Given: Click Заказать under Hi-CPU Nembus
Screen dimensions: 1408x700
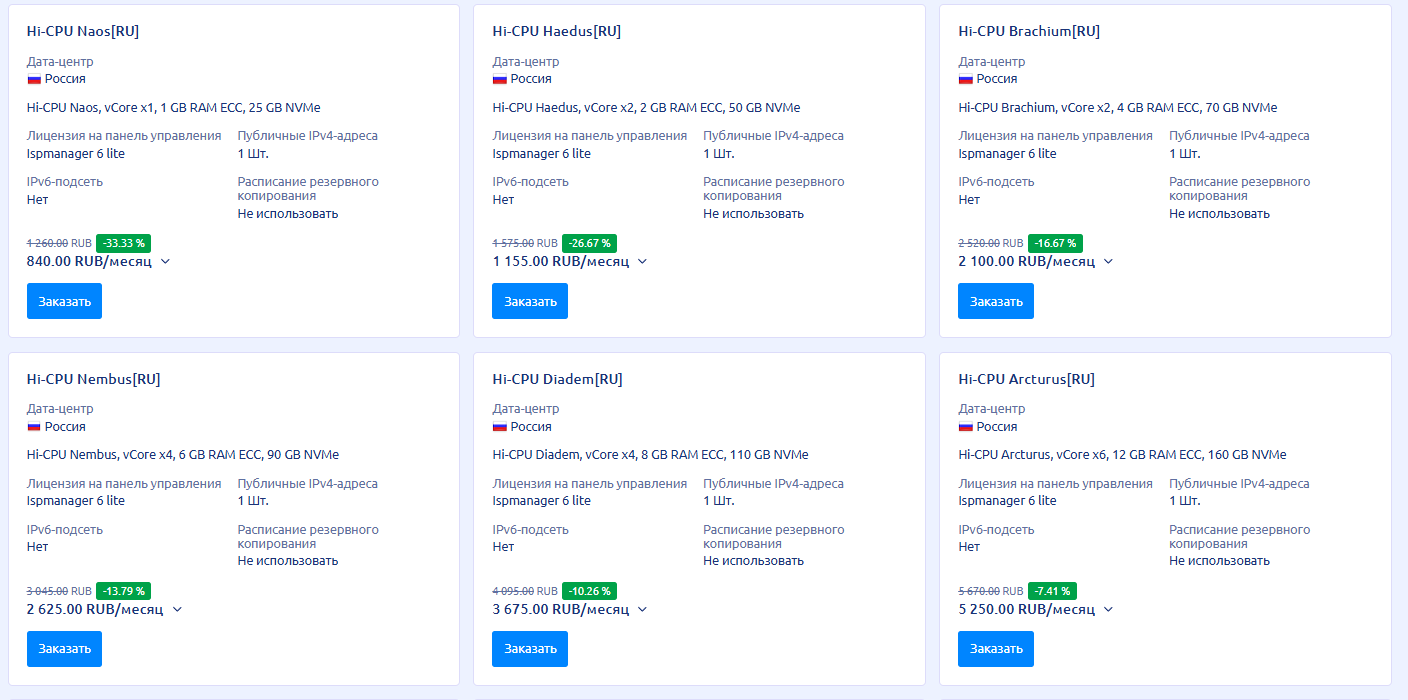Looking at the screenshot, I should [x=64, y=648].
